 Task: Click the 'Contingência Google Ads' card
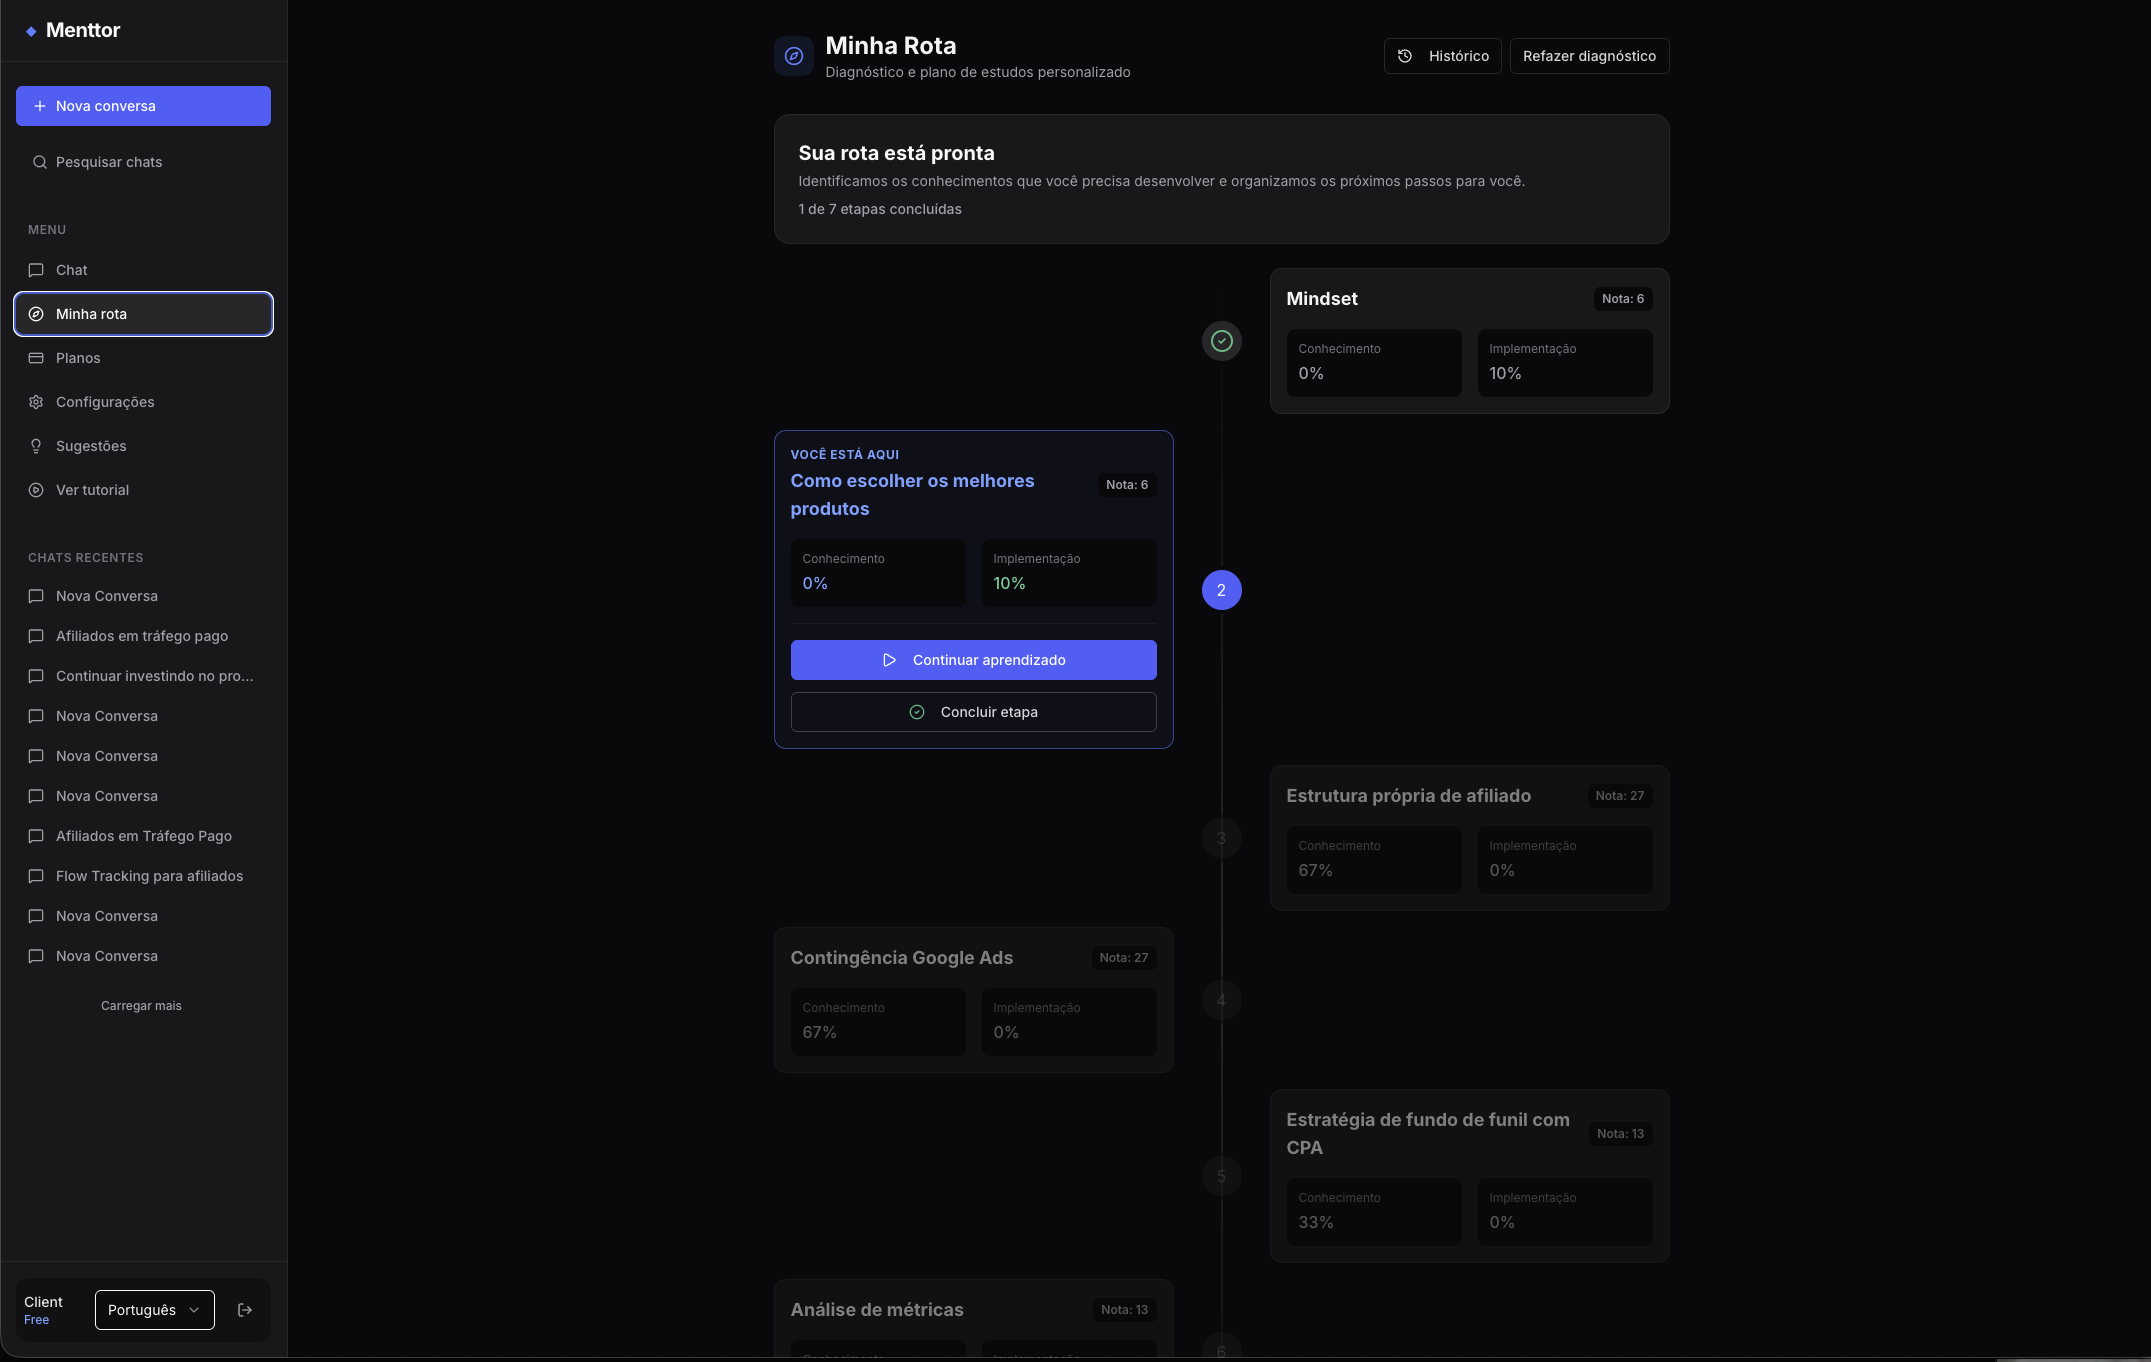point(973,1000)
